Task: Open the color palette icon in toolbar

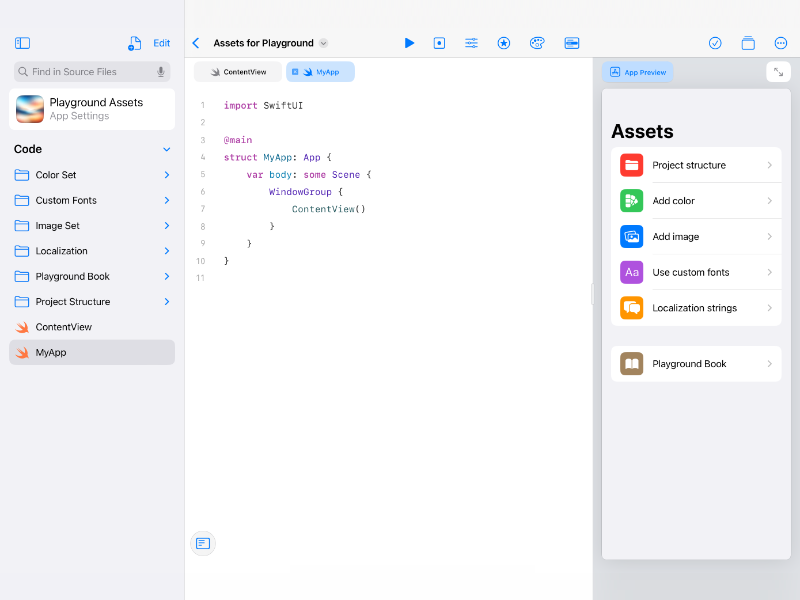Action: click(x=537, y=43)
